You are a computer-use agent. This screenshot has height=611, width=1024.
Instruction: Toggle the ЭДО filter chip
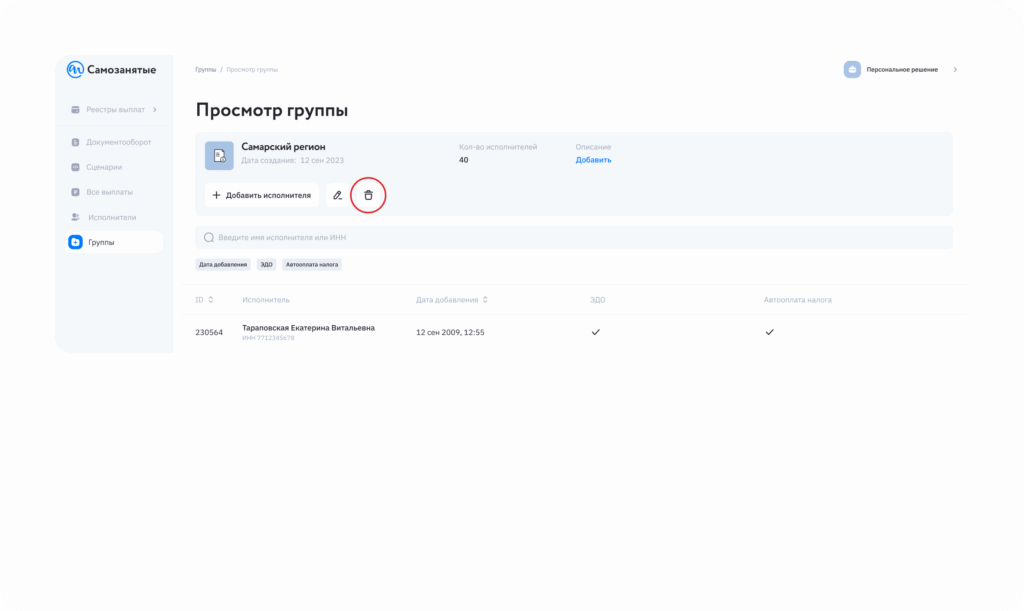[x=266, y=265]
